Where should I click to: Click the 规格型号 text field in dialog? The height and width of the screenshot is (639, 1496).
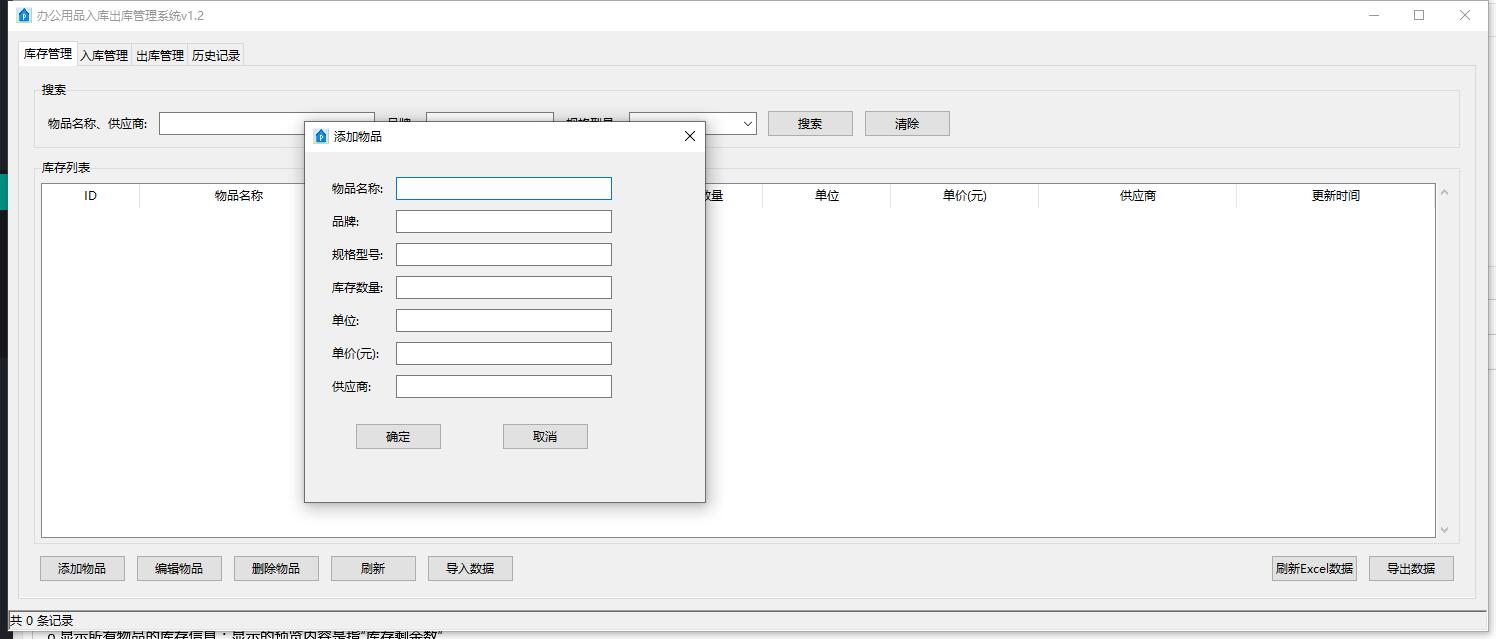[x=503, y=254]
